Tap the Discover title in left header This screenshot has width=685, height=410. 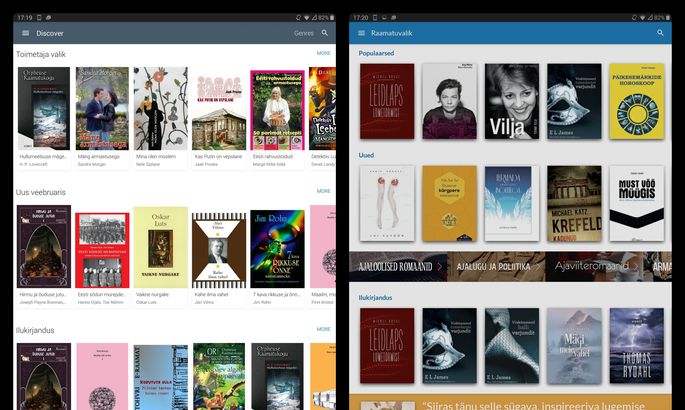coord(50,33)
